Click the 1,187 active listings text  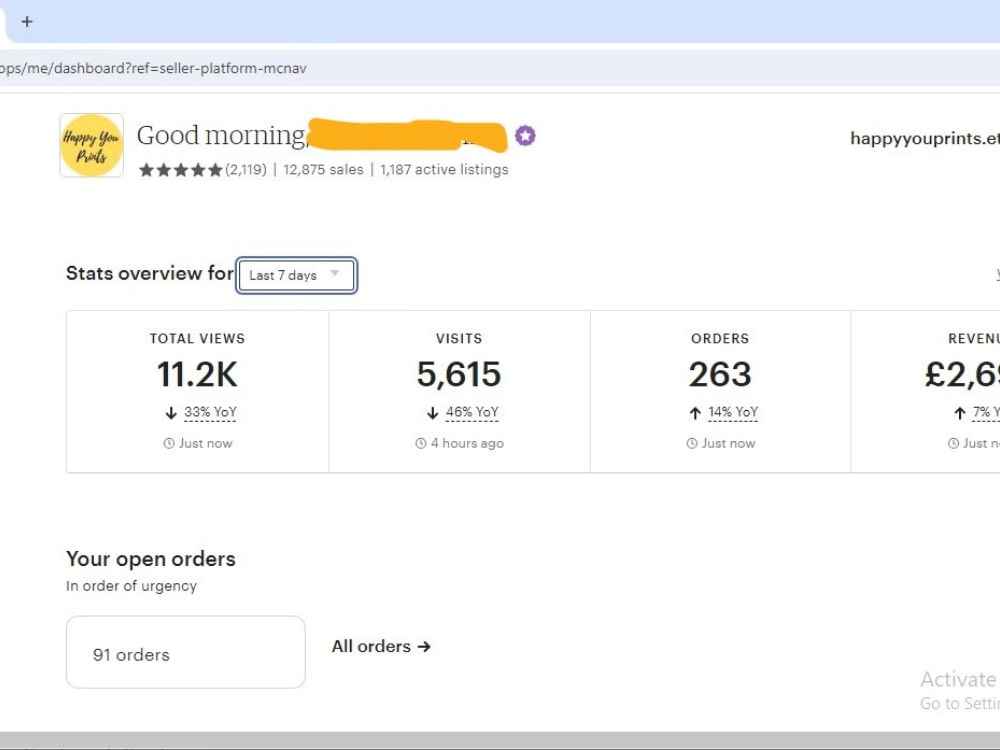(444, 170)
